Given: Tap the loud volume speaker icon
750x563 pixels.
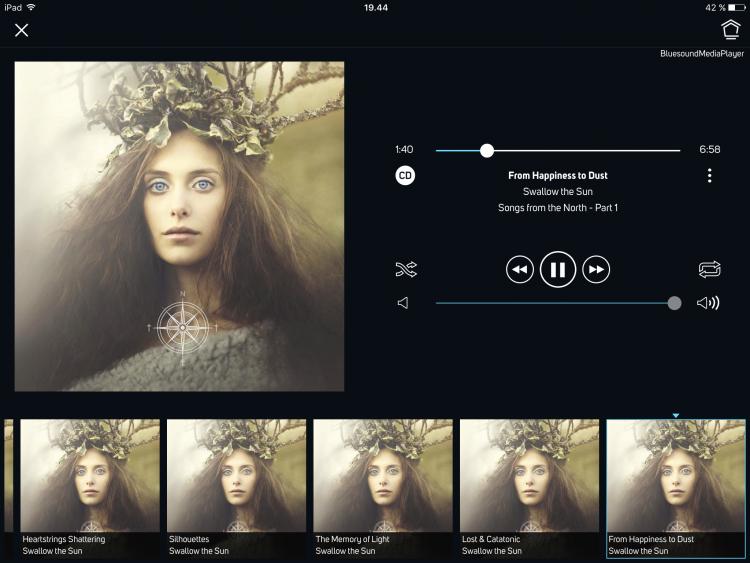Looking at the screenshot, I should coord(708,303).
